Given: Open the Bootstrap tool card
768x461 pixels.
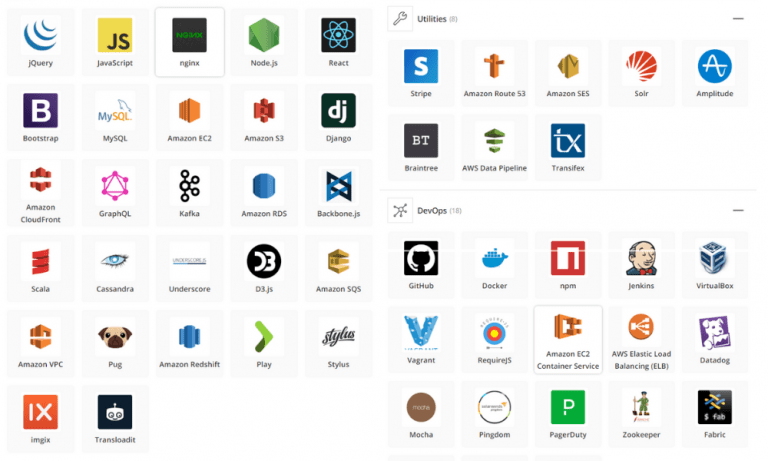Looking at the screenshot, I should click(x=41, y=118).
